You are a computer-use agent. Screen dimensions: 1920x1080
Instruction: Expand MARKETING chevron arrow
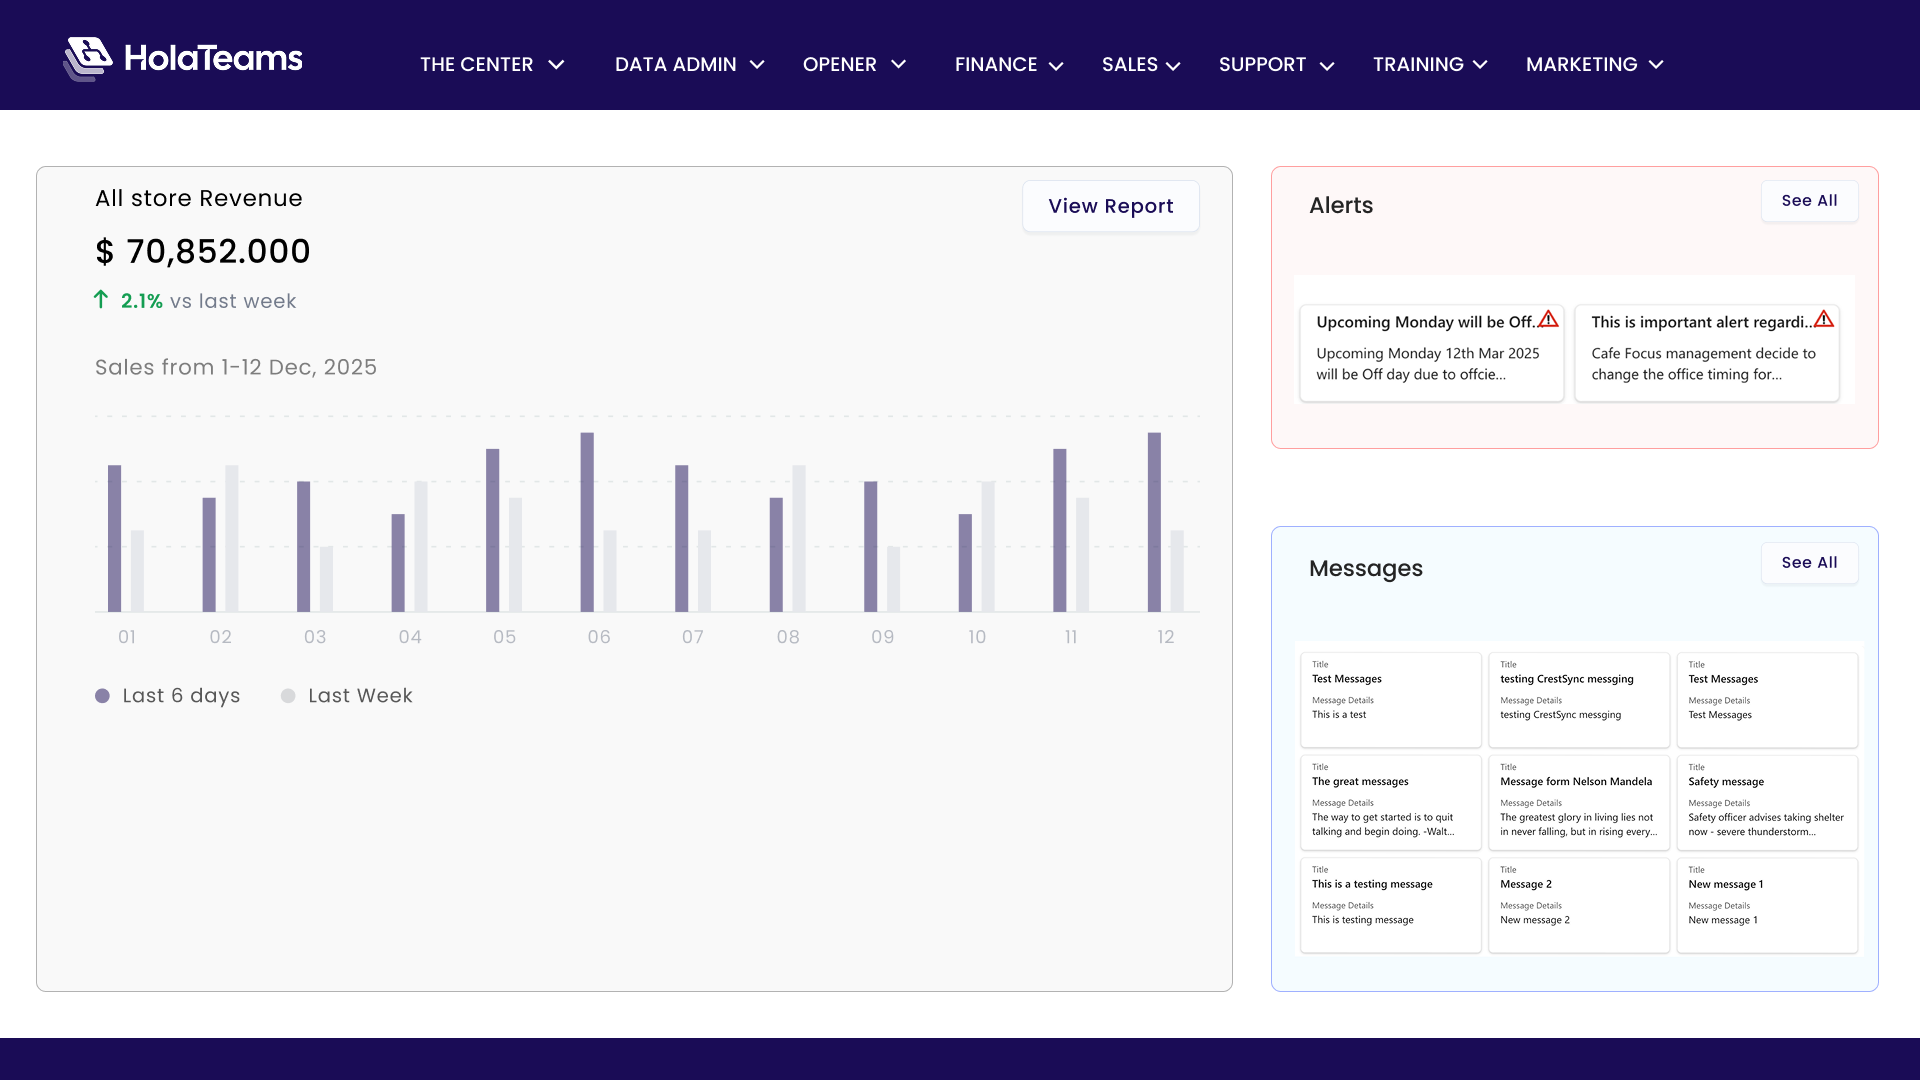coord(1656,65)
